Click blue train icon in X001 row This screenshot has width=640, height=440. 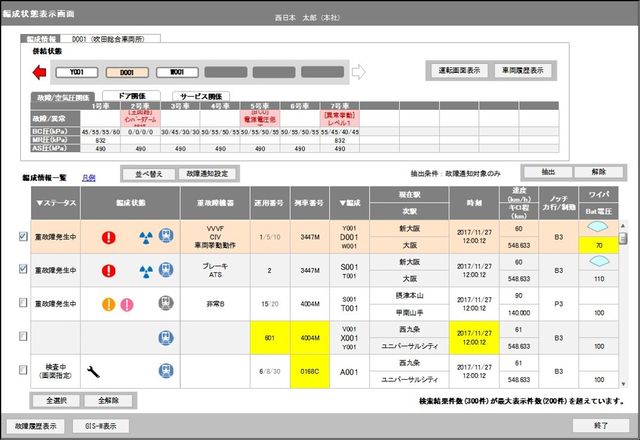[166, 338]
